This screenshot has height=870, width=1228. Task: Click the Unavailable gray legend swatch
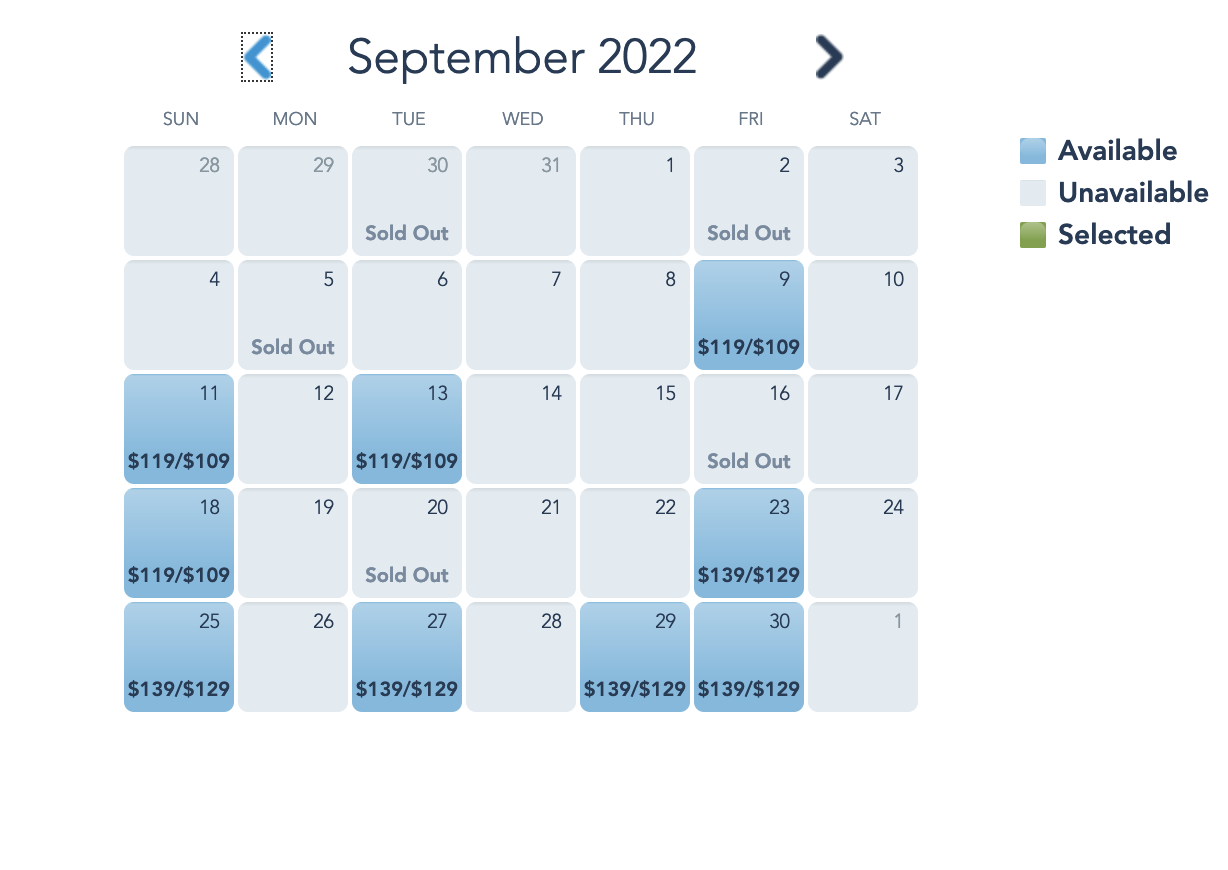[1033, 193]
